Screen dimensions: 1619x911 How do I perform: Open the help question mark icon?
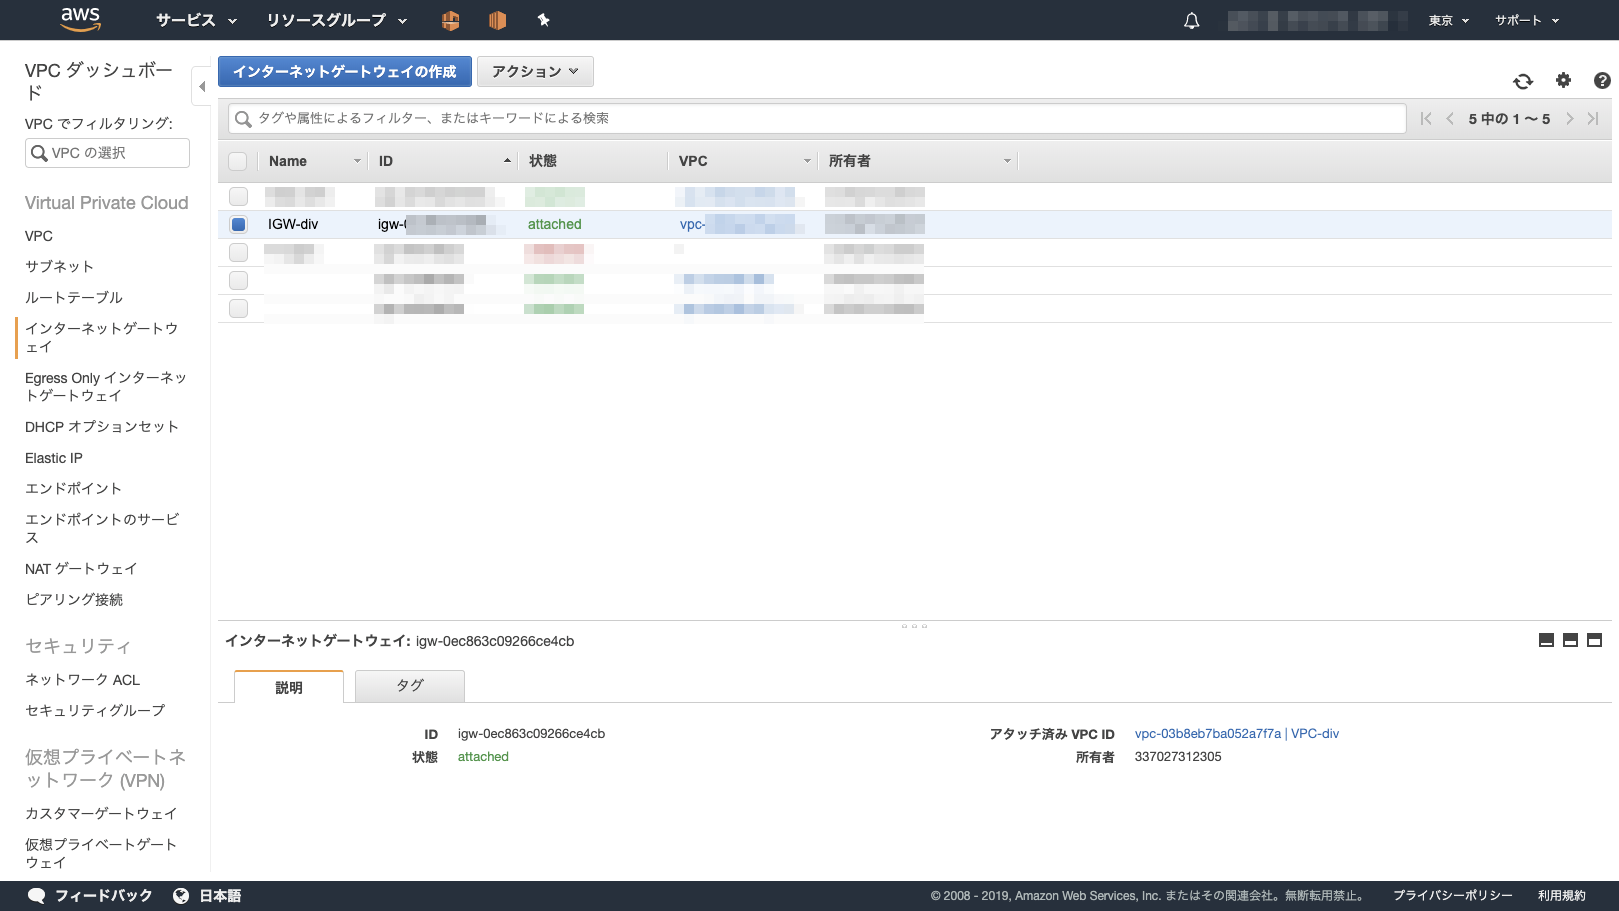tap(1601, 81)
